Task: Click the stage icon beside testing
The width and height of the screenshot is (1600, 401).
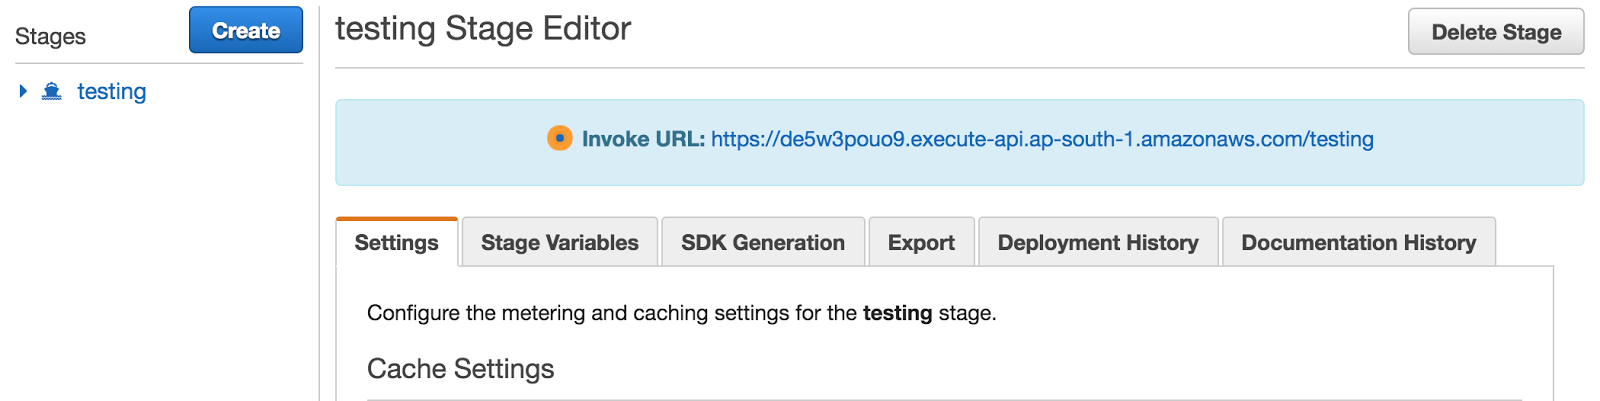Action: coord(52,92)
